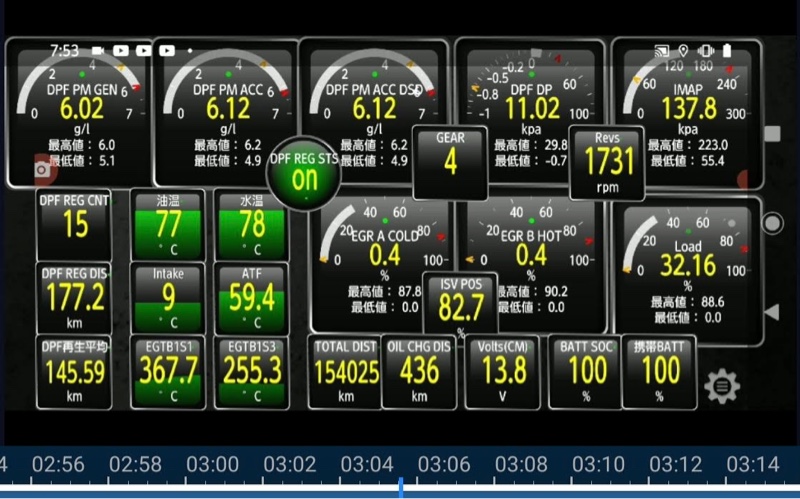
Task: Tap the Android recents square button
Action: (x=772, y=134)
